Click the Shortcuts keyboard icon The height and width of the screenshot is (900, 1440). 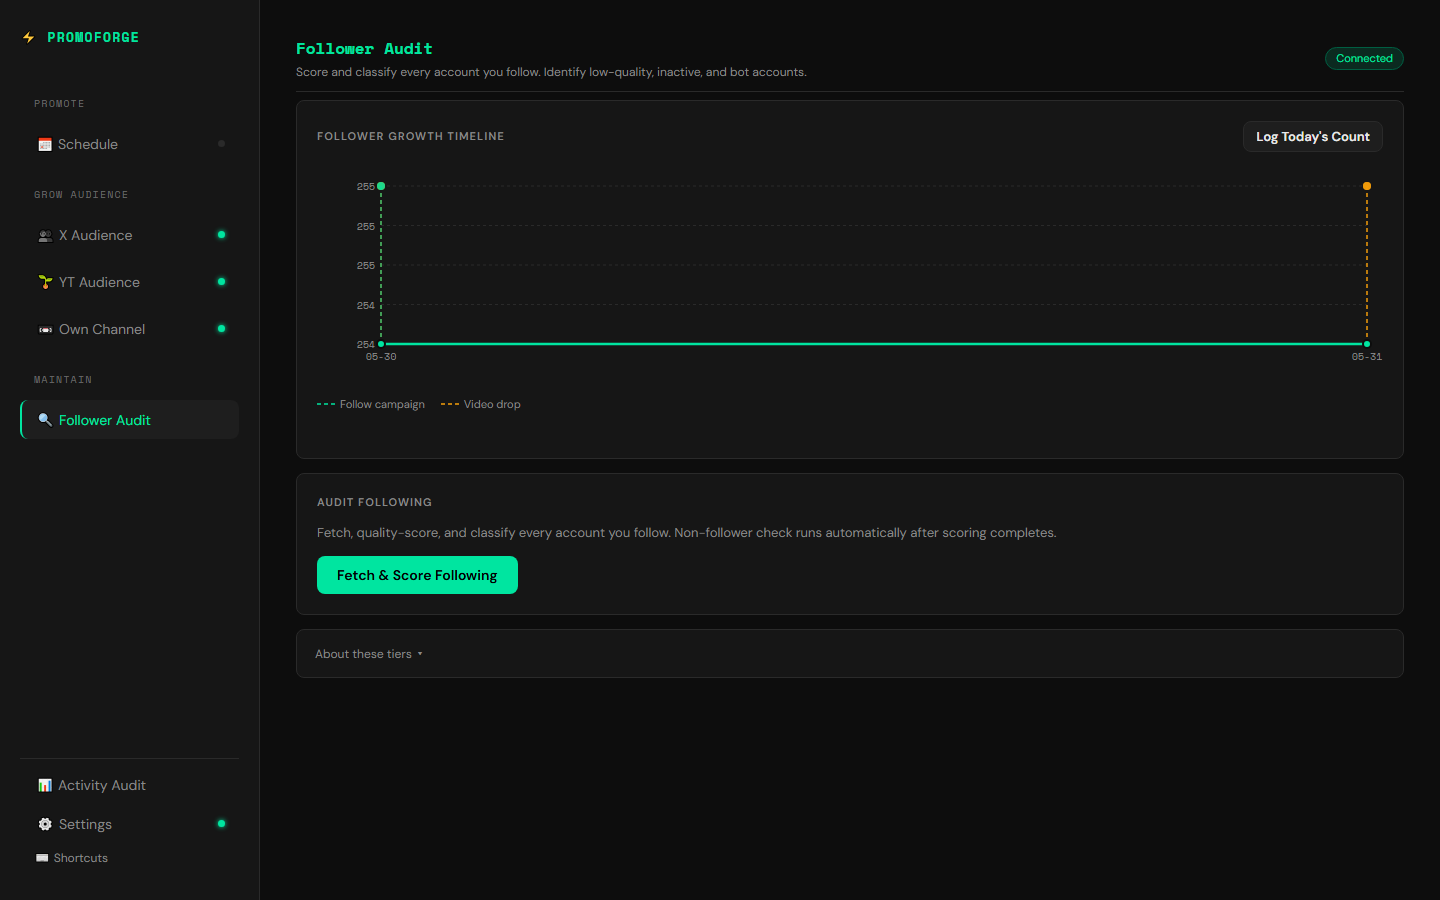(x=42, y=858)
